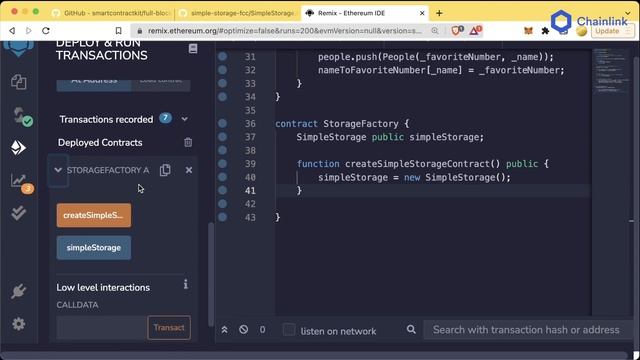Viewport: 640px width, 360px height.
Task: Toggle terminal with double chevron icon
Action: pos(224,329)
